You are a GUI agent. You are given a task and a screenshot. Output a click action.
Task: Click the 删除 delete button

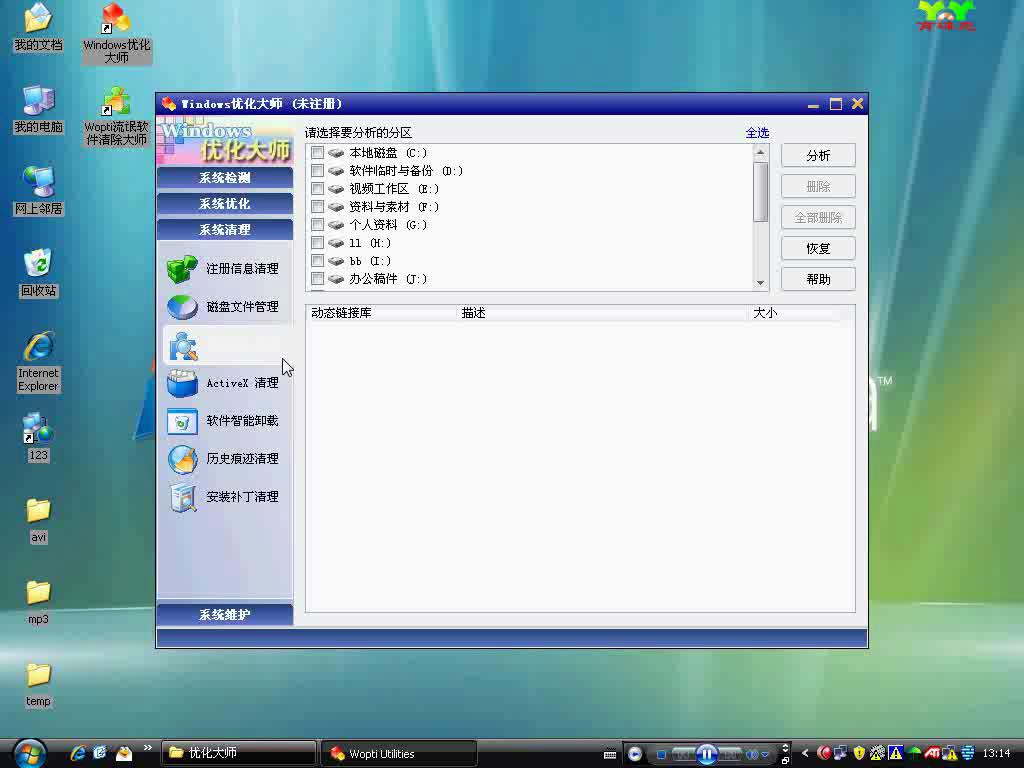point(818,187)
